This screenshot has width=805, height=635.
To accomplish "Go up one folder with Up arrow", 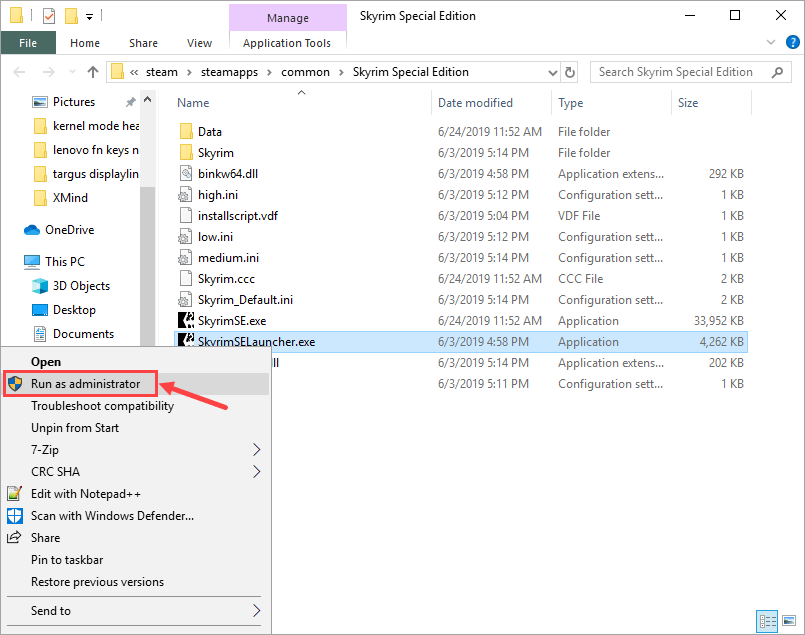I will click(x=93, y=72).
